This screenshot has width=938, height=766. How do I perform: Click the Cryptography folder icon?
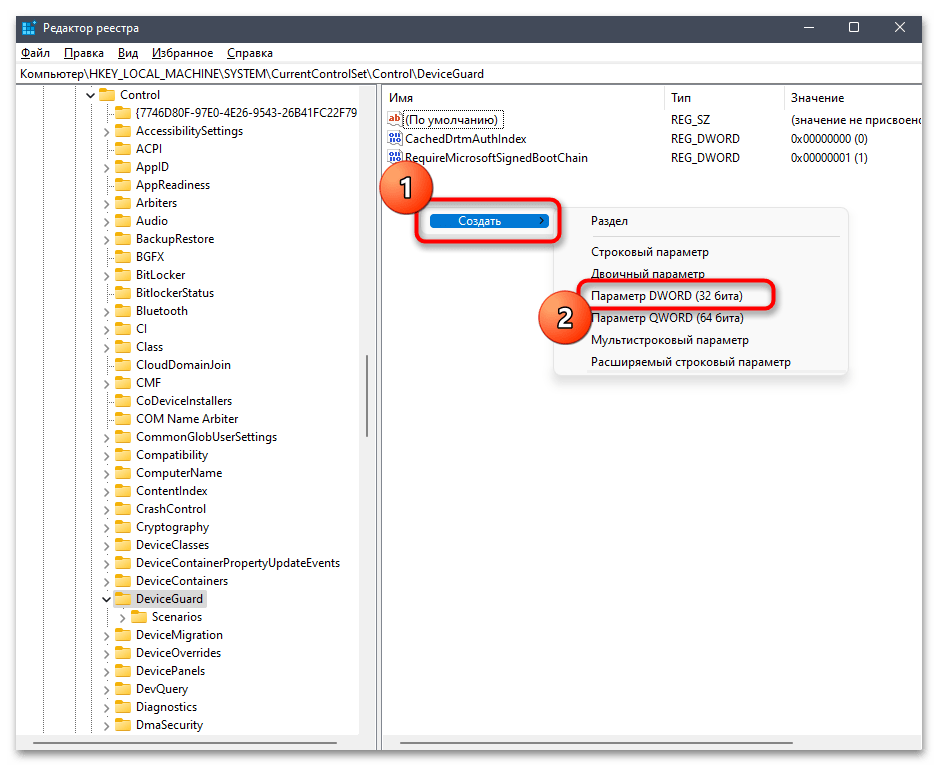[x=123, y=527]
